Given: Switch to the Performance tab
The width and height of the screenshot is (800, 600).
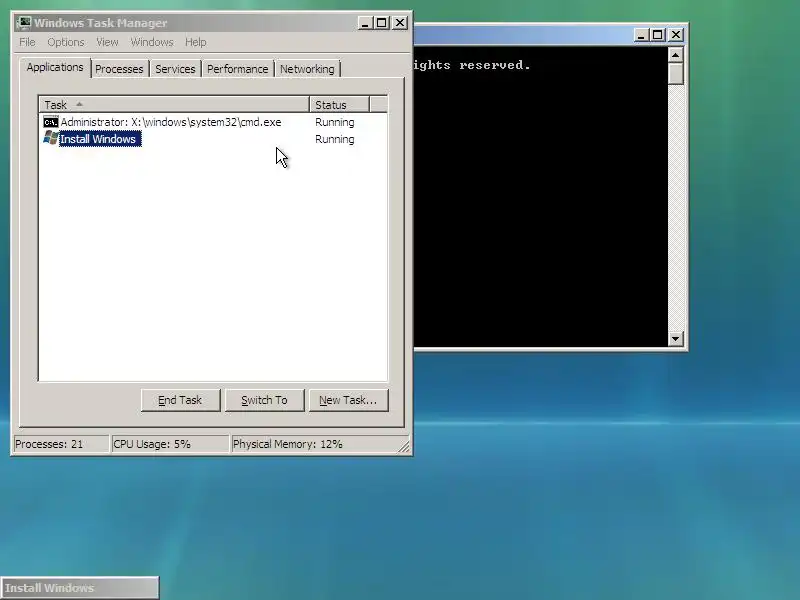Looking at the screenshot, I should pos(237,69).
